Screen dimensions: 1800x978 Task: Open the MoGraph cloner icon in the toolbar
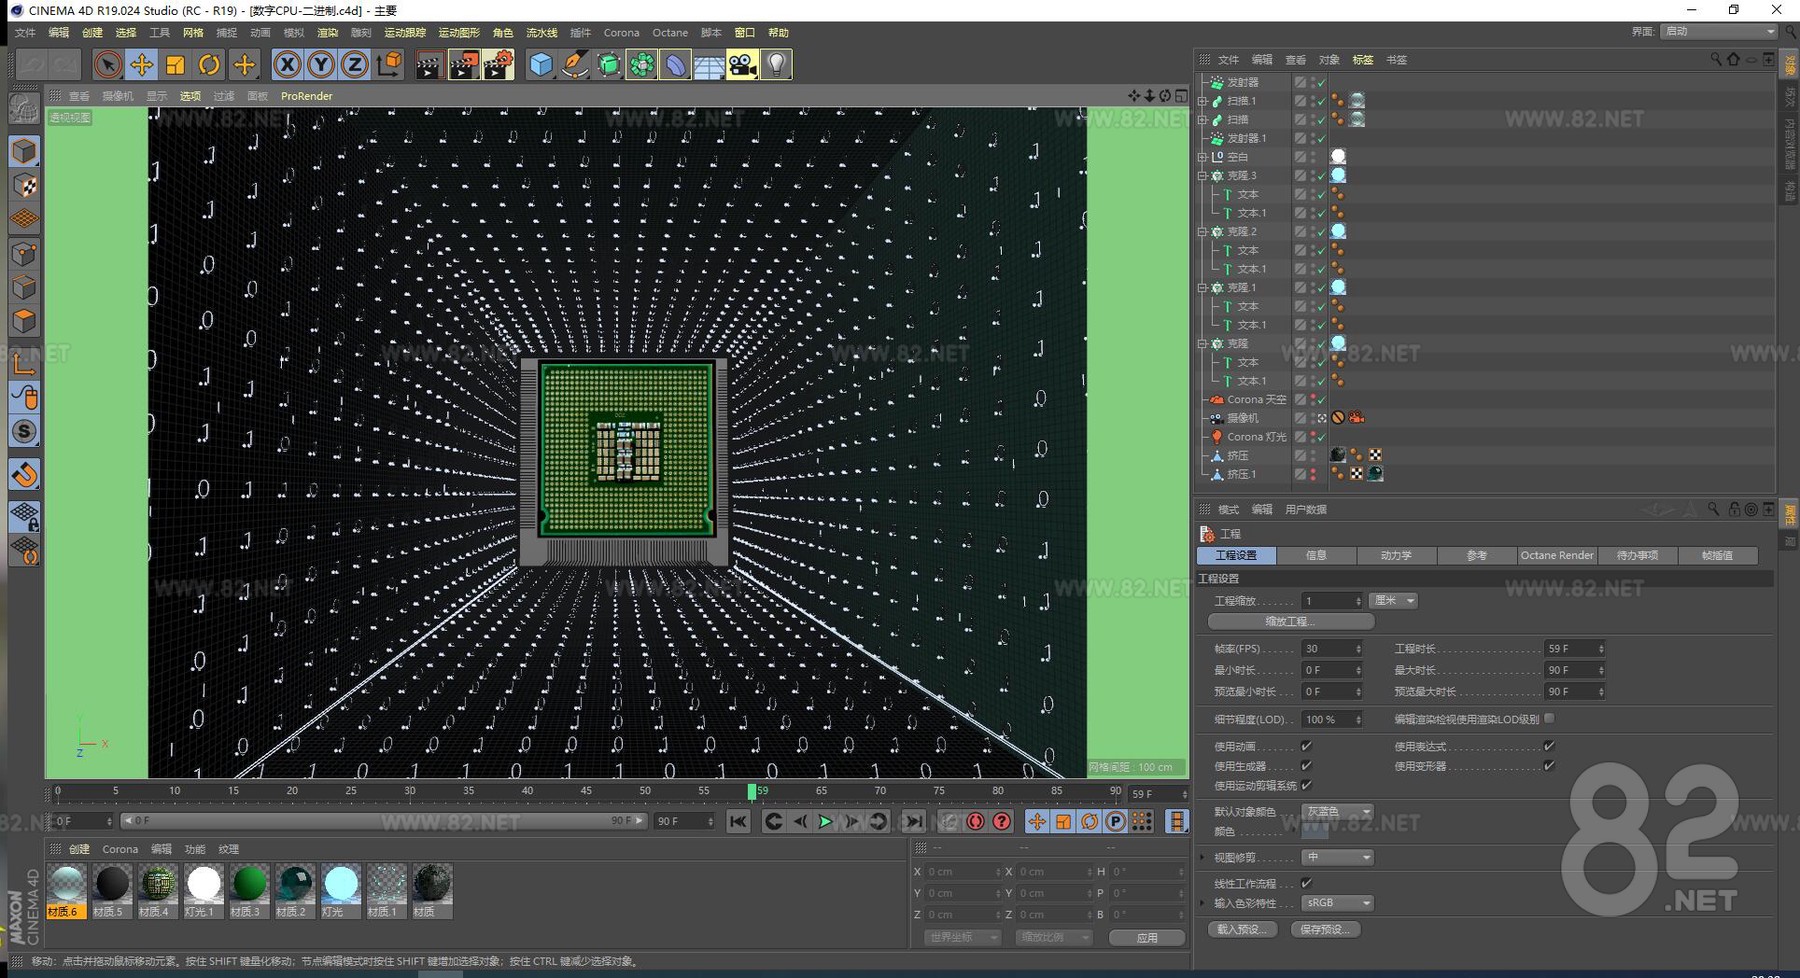coord(642,65)
